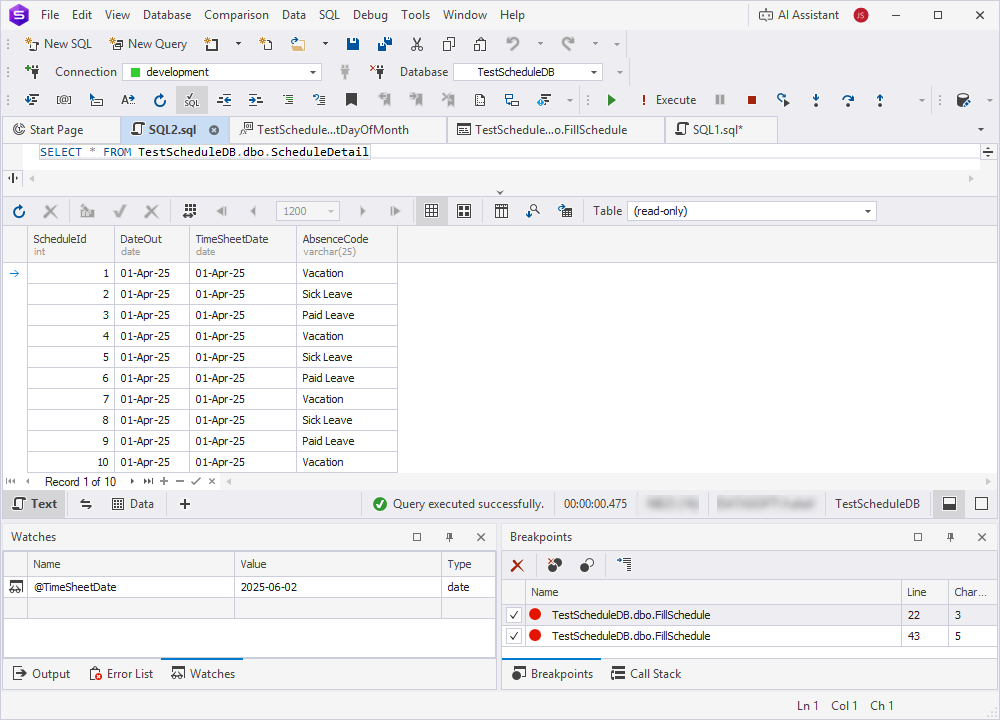Click the Execute button
Viewport: 1000px width, 720px height.
[x=668, y=100]
